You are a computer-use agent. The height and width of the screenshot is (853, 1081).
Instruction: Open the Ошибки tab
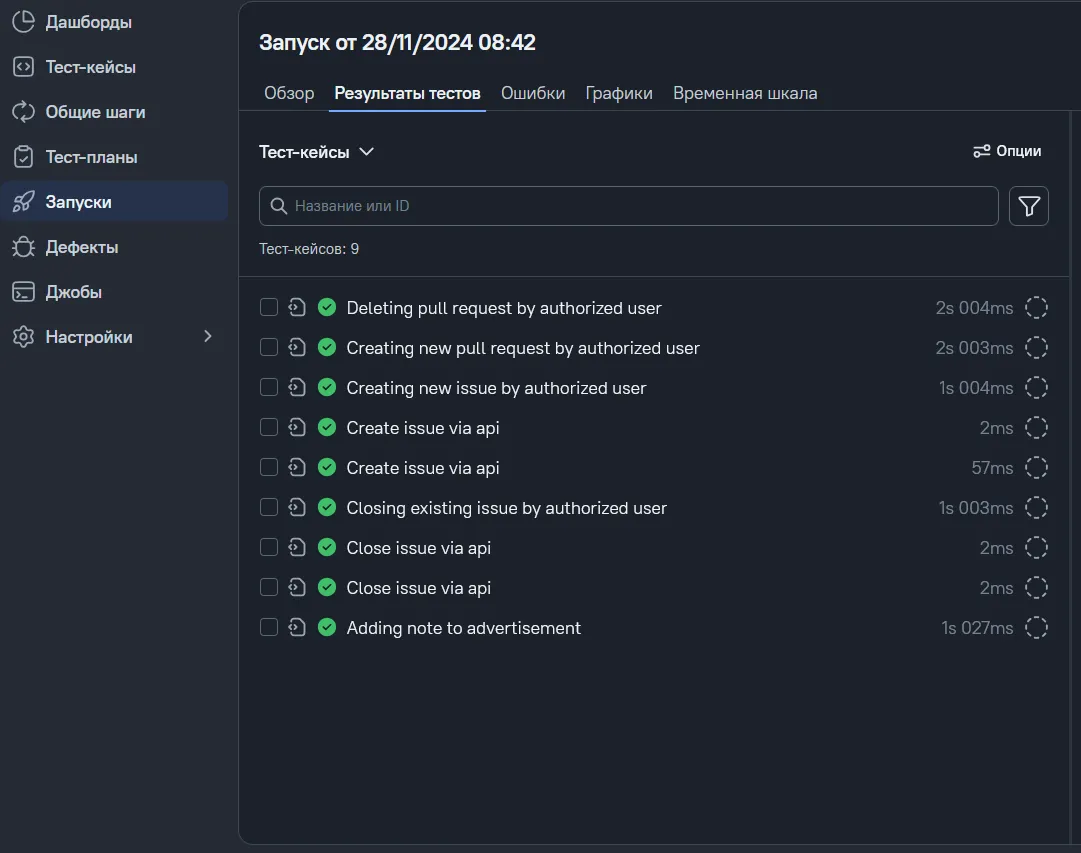[533, 93]
